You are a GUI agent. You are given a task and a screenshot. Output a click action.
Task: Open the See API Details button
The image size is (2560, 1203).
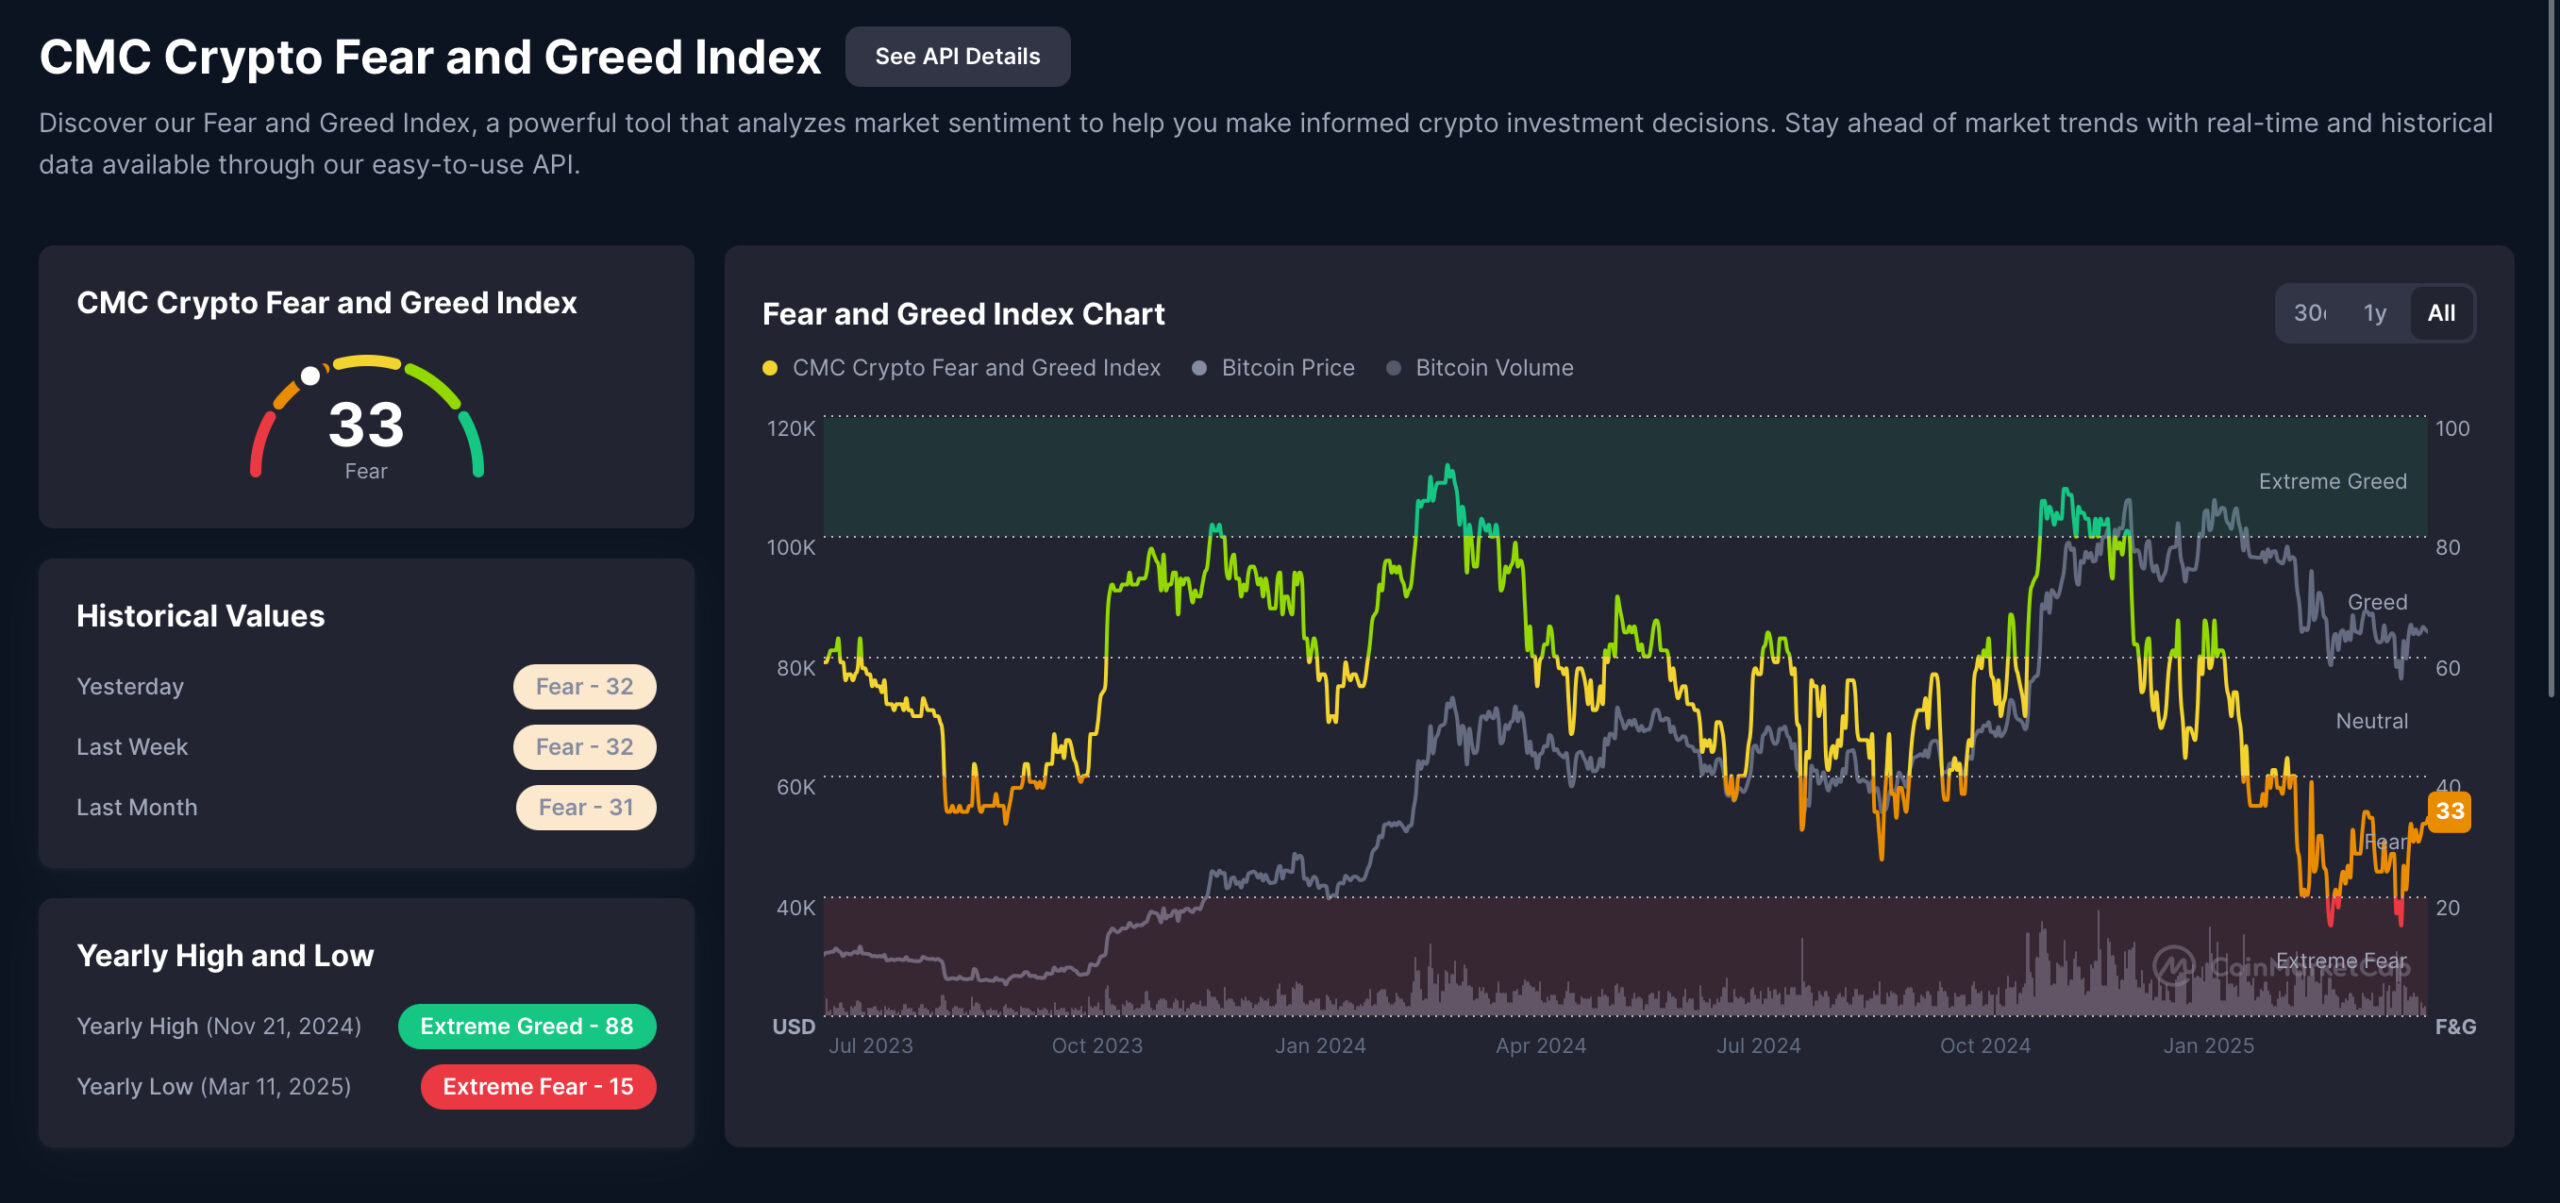957,57
